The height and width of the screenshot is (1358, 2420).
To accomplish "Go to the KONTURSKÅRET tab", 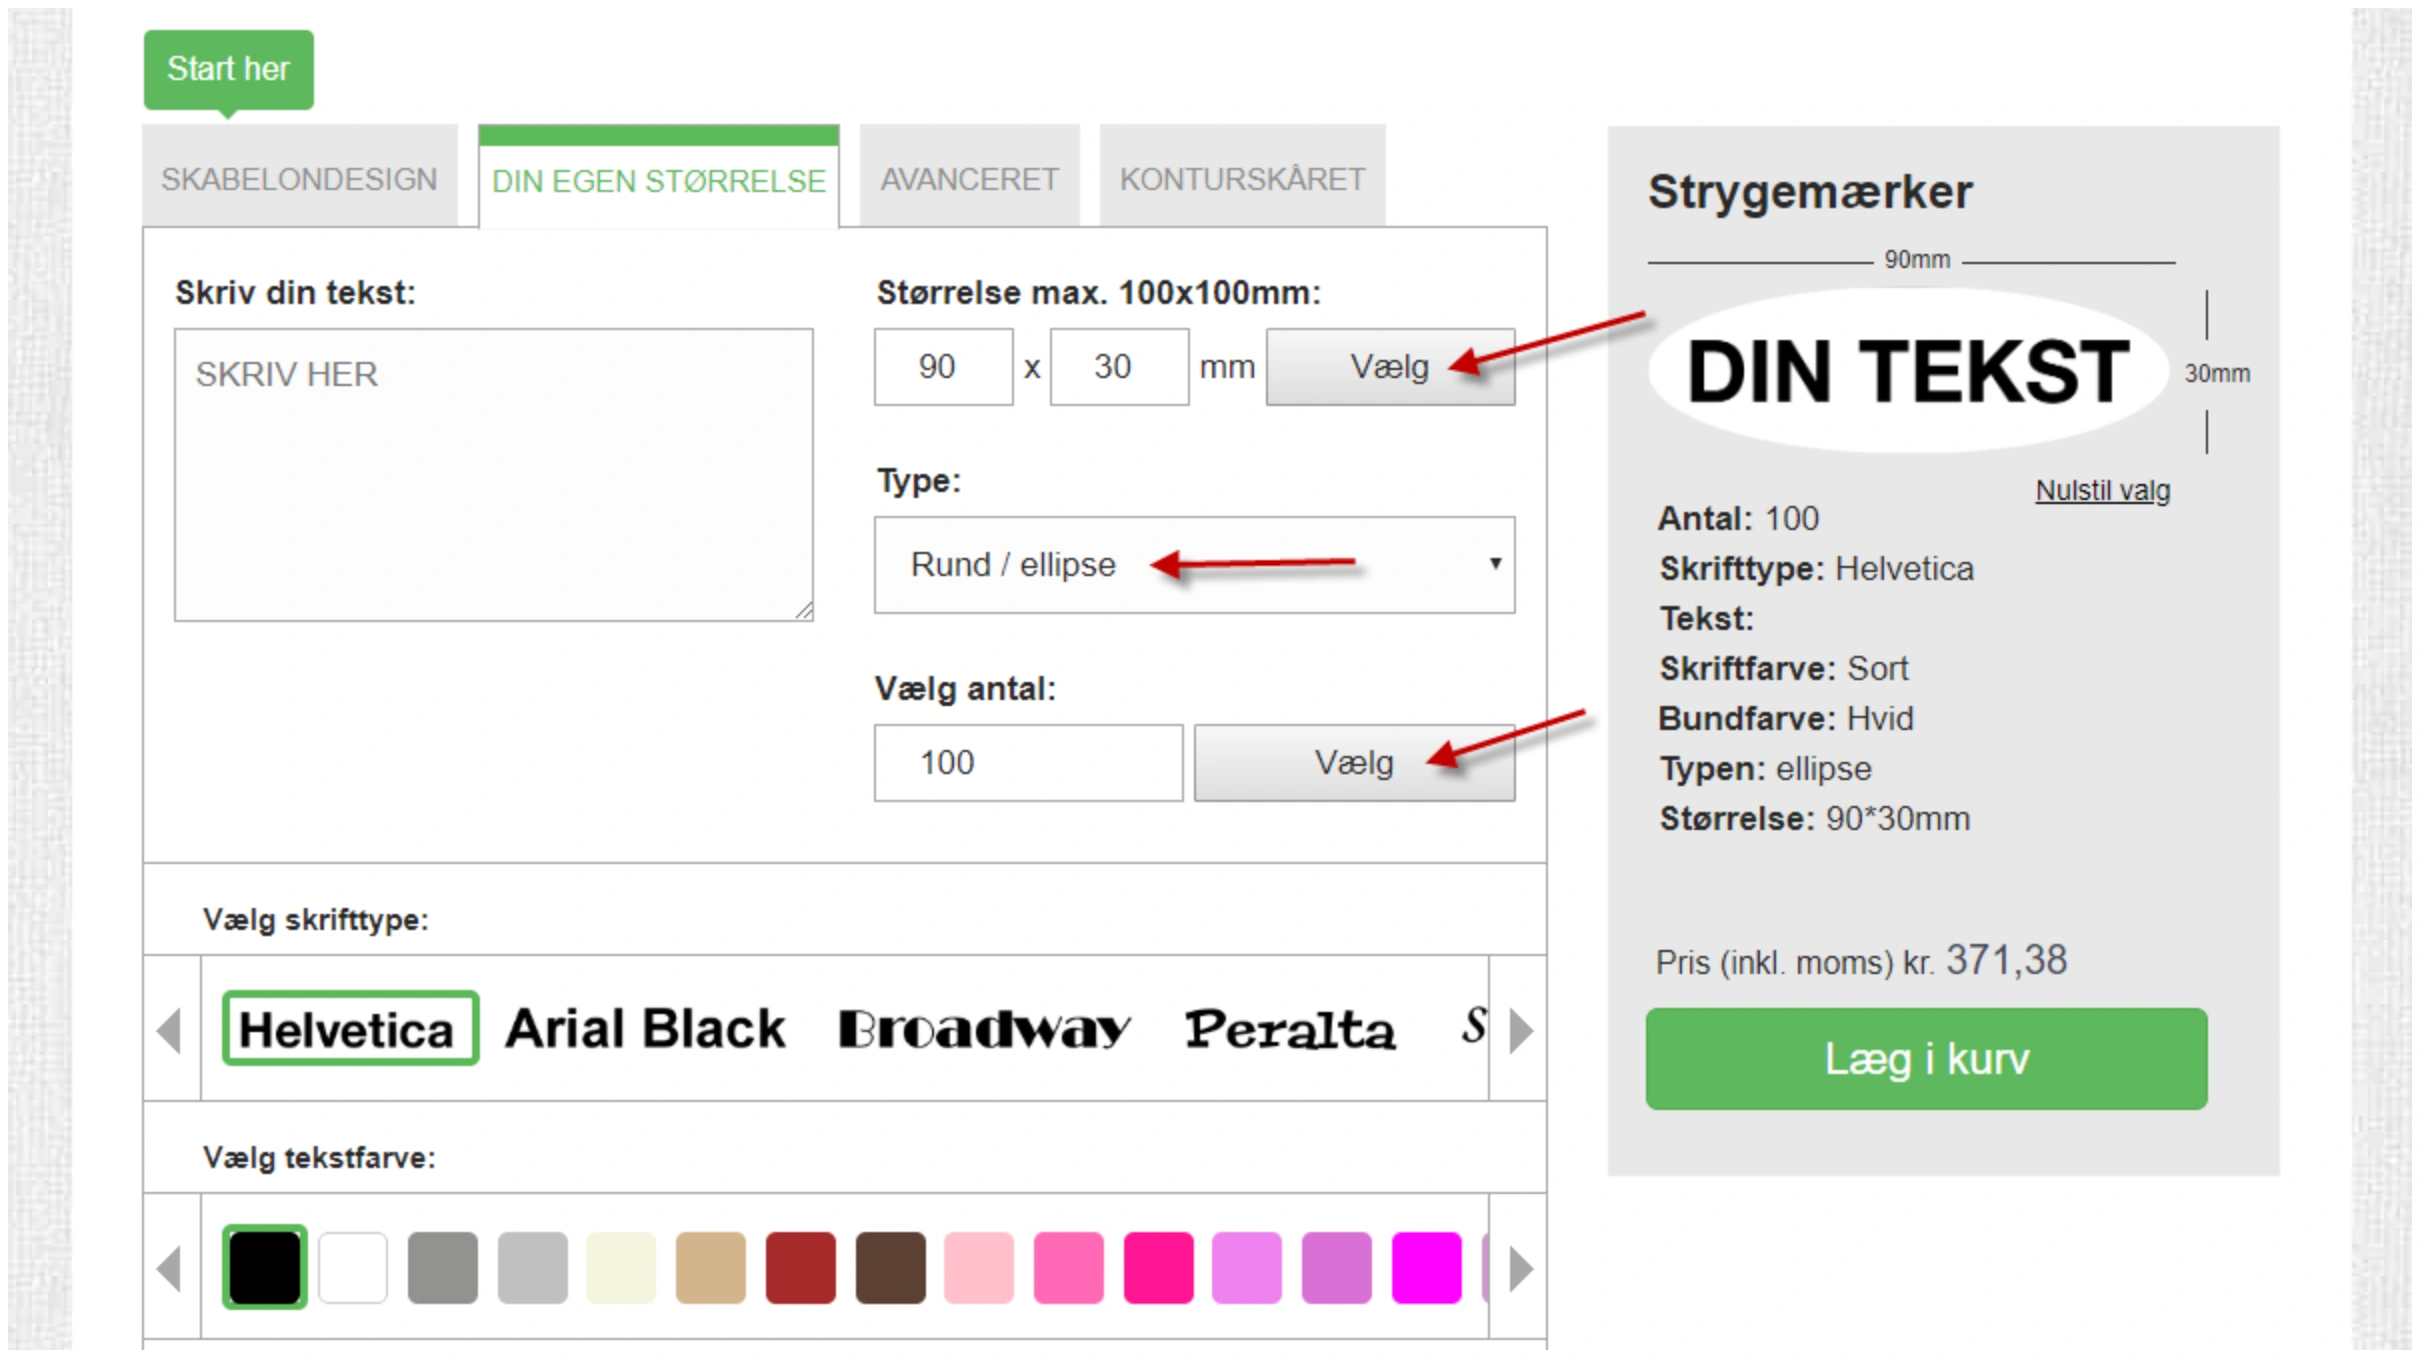I will coord(1242,178).
